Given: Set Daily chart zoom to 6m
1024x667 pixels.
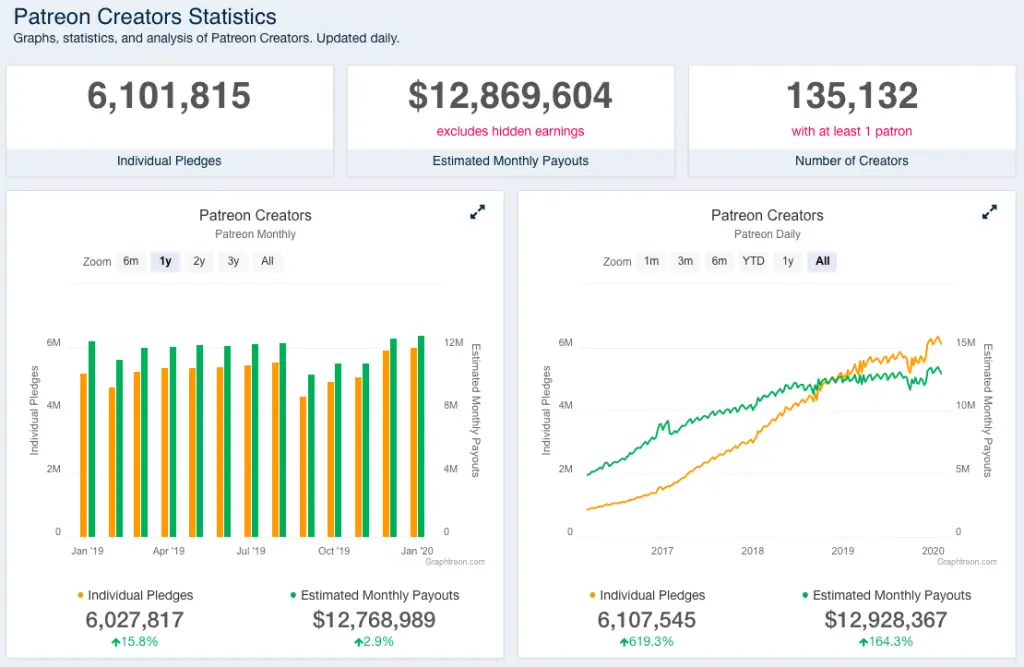Looking at the screenshot, I should [x=719, y=261].
